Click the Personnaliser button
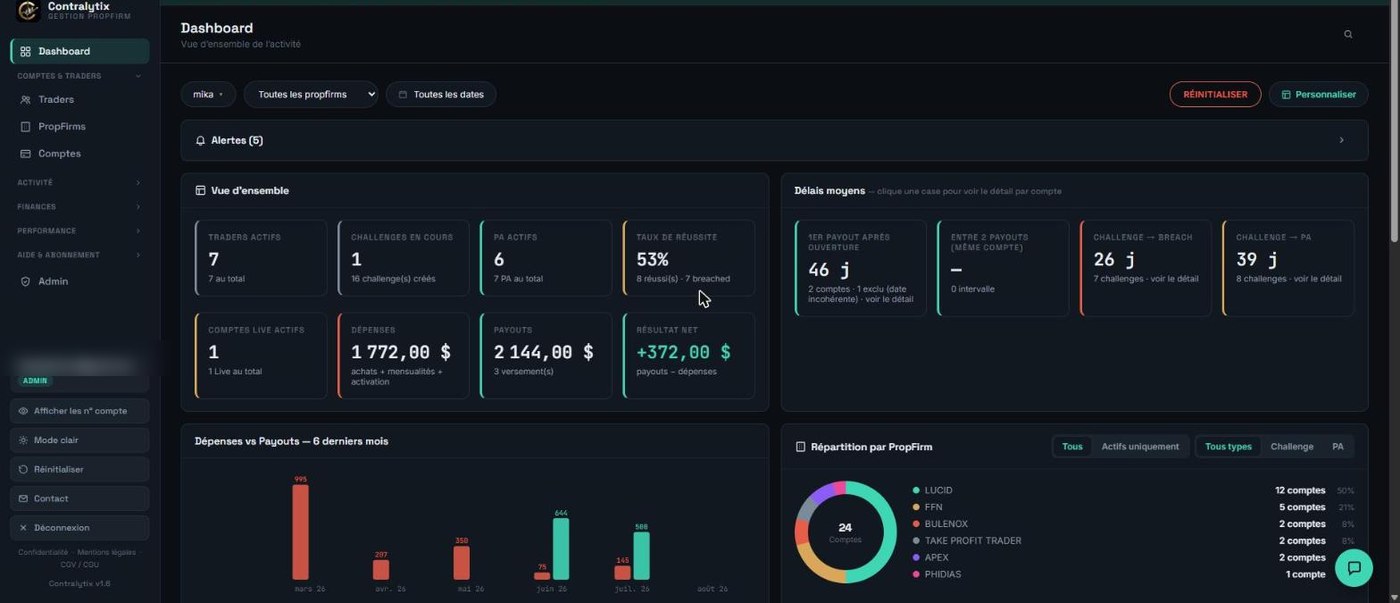The image size is (1400, 603). [1318, 94]
